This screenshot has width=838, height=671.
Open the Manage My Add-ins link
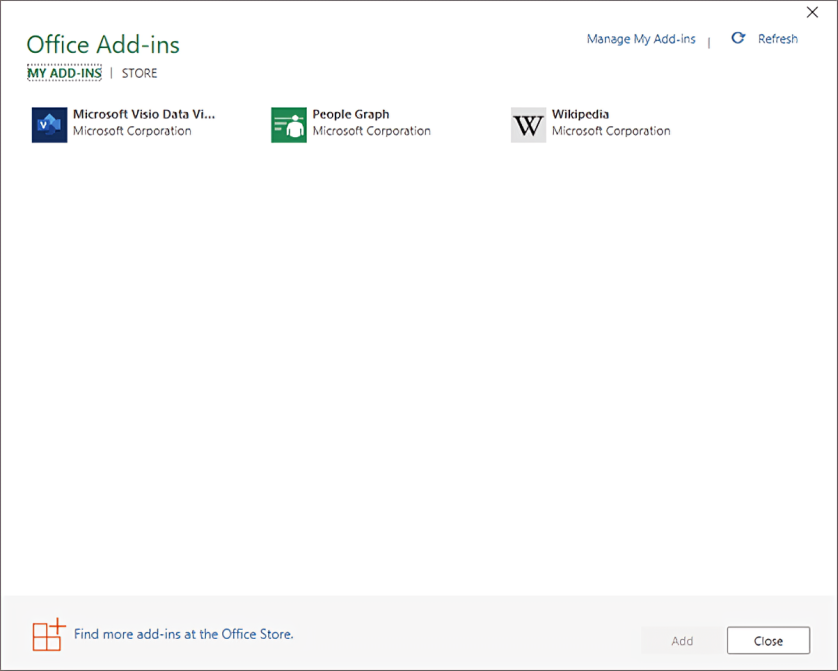641,39
